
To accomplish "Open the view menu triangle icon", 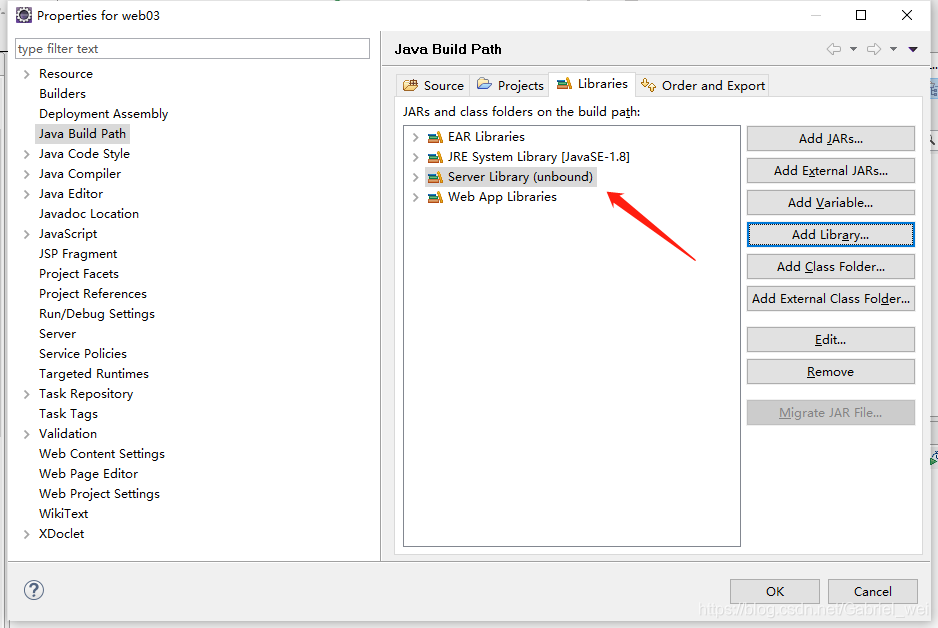I will (x=913, y=49).
